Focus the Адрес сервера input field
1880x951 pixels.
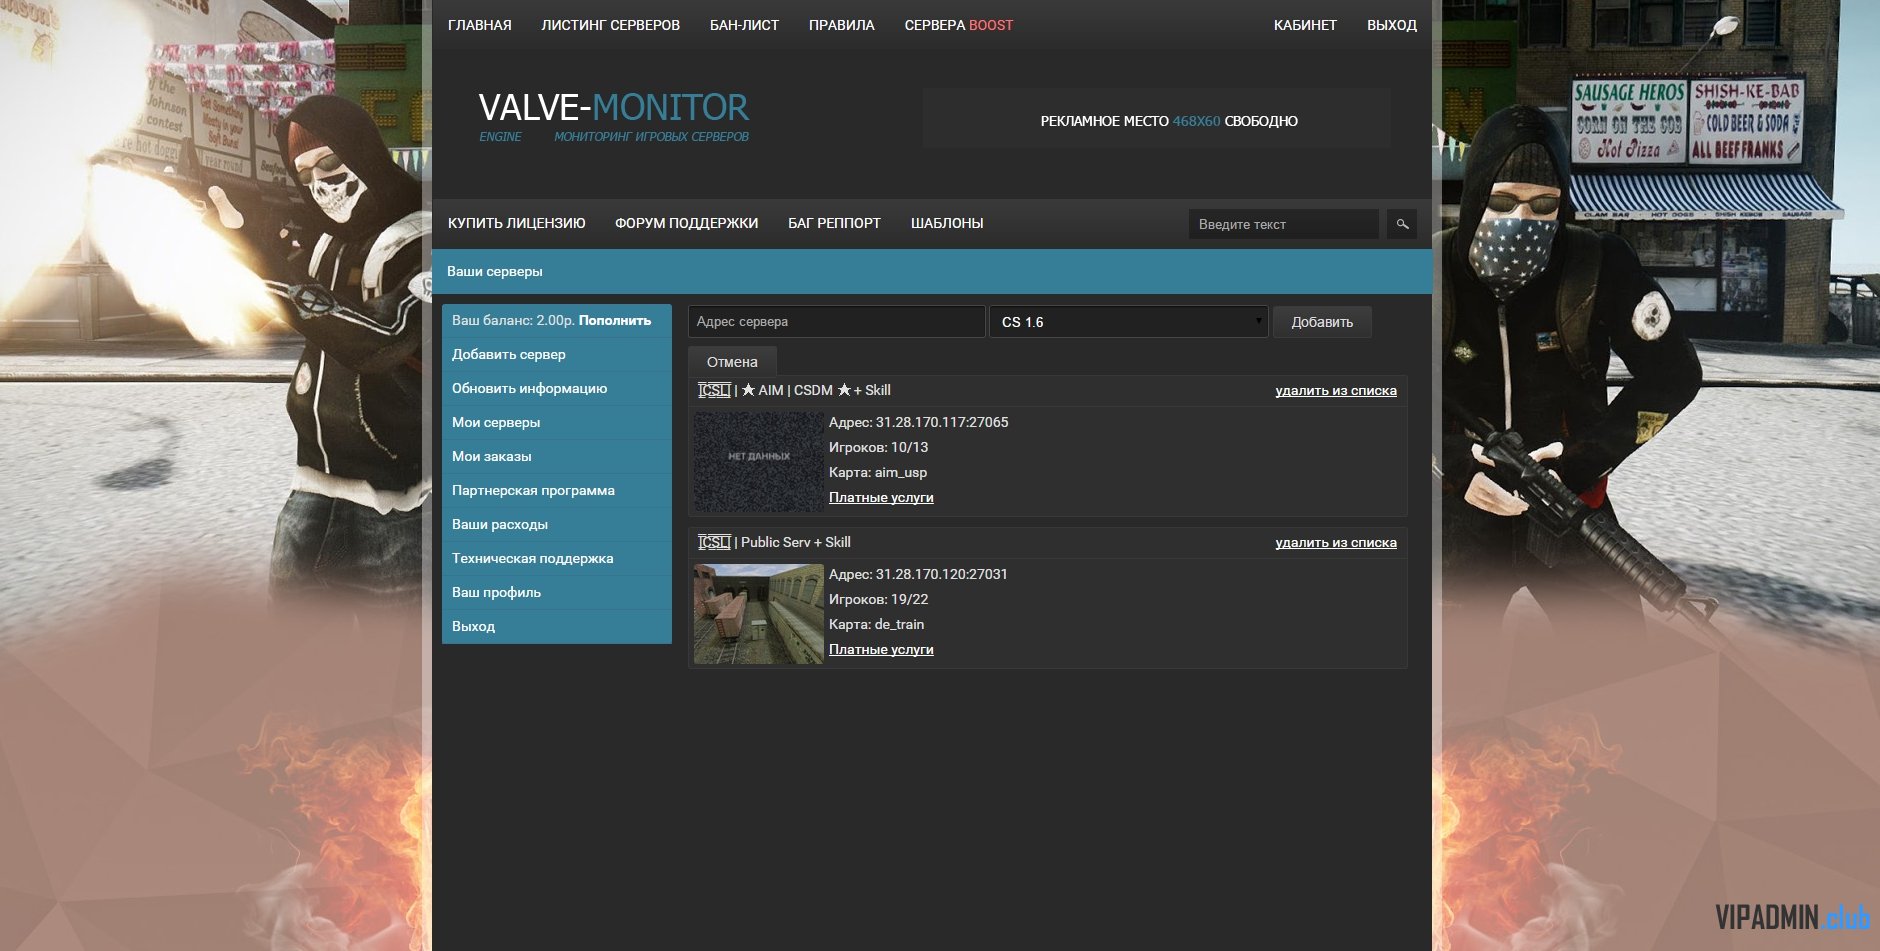tap(836, 322)
